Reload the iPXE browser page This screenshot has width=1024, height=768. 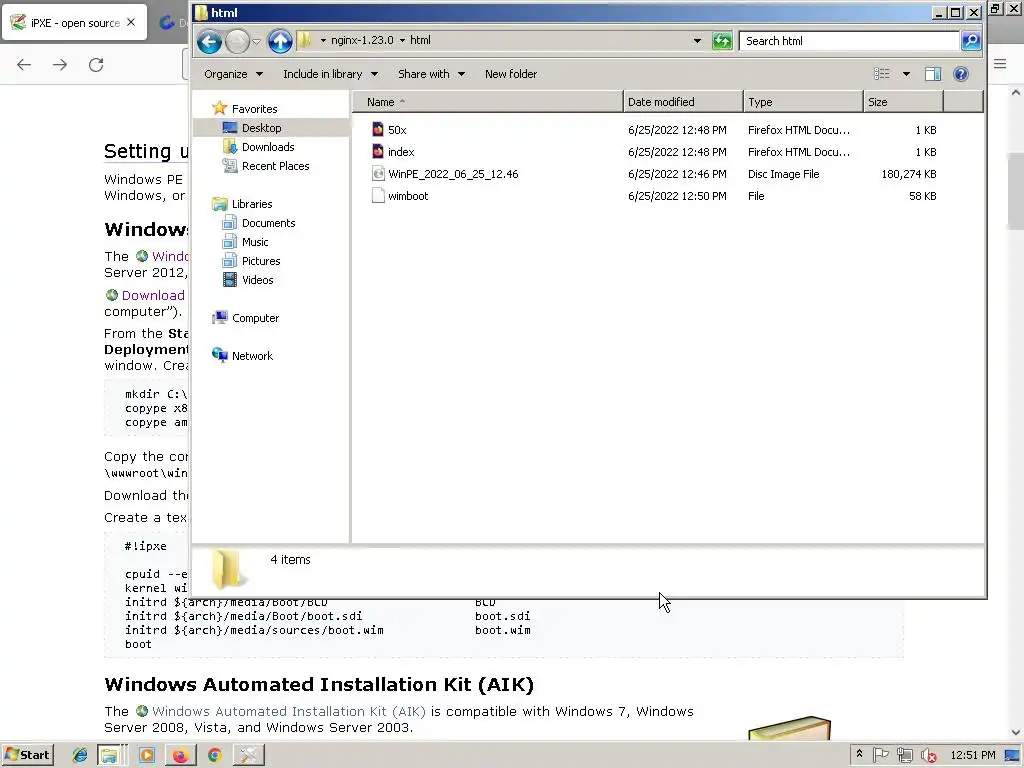[x=96, y=65]
